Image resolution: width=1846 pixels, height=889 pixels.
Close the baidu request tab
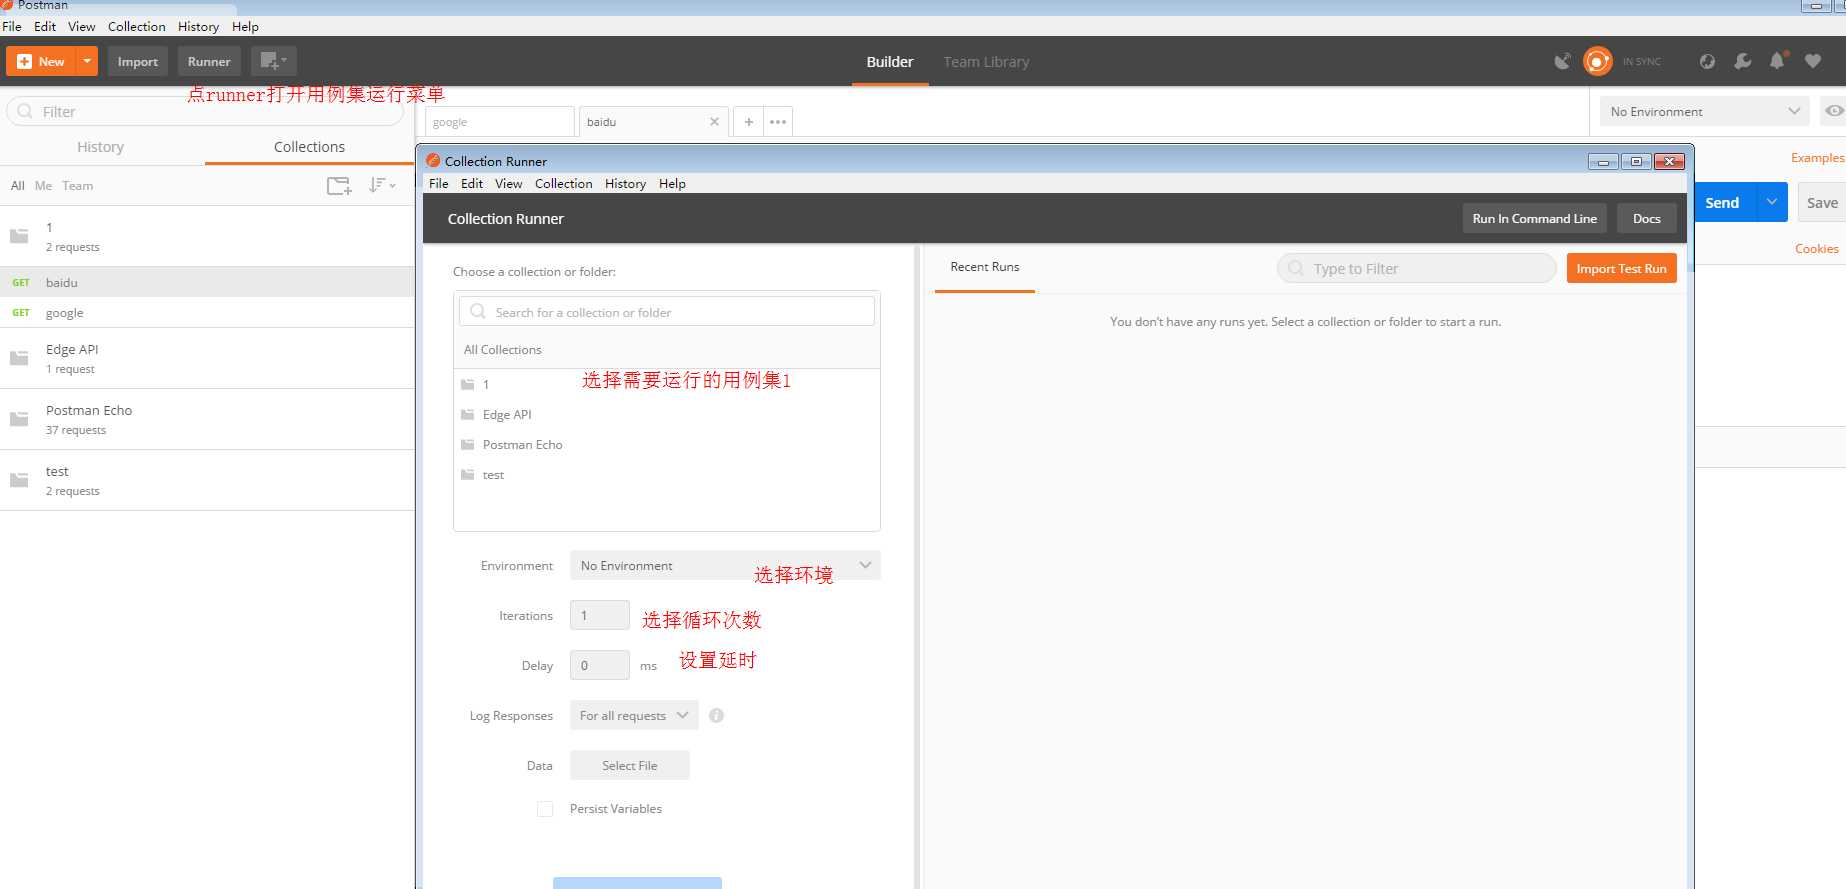[x=714, y=122]
